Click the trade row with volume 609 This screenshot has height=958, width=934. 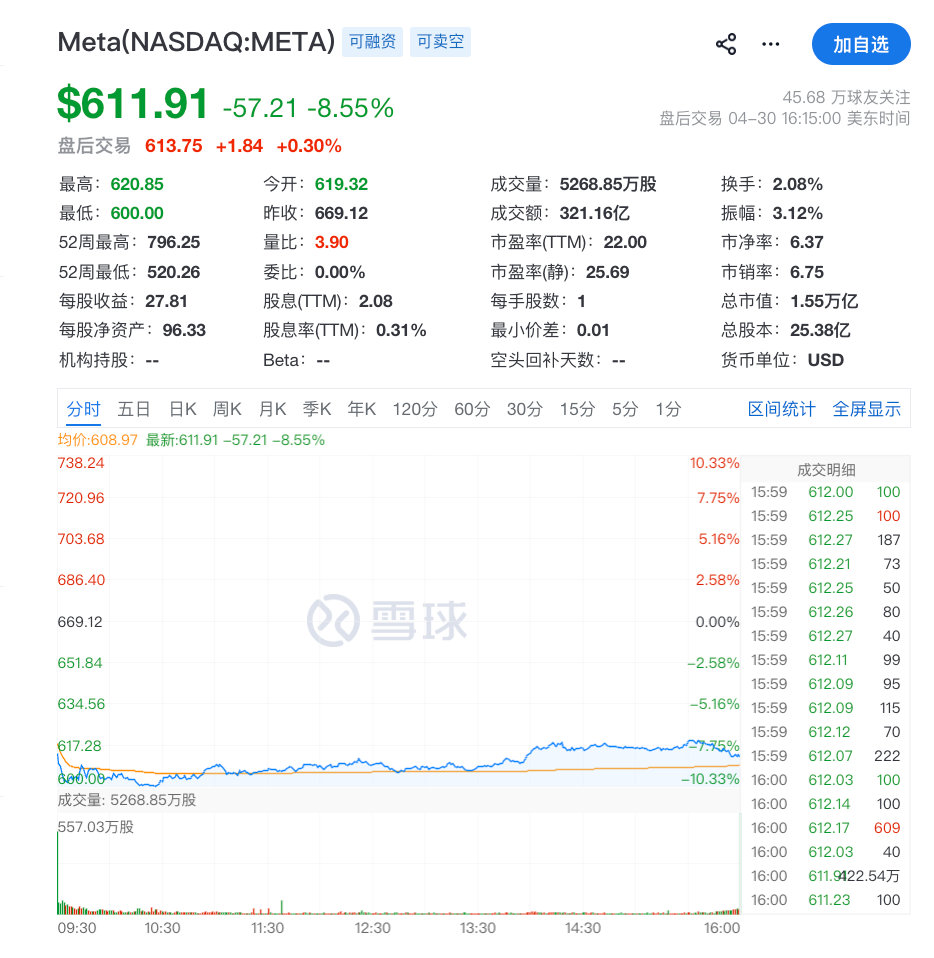click(826, 828)
